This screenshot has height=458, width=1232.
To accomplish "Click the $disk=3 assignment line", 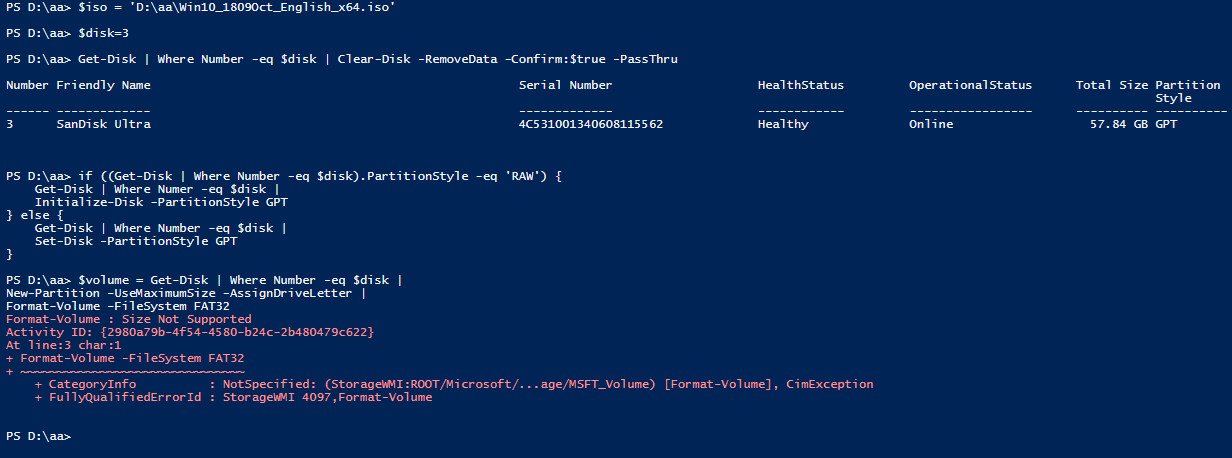I will pos(102,33).
